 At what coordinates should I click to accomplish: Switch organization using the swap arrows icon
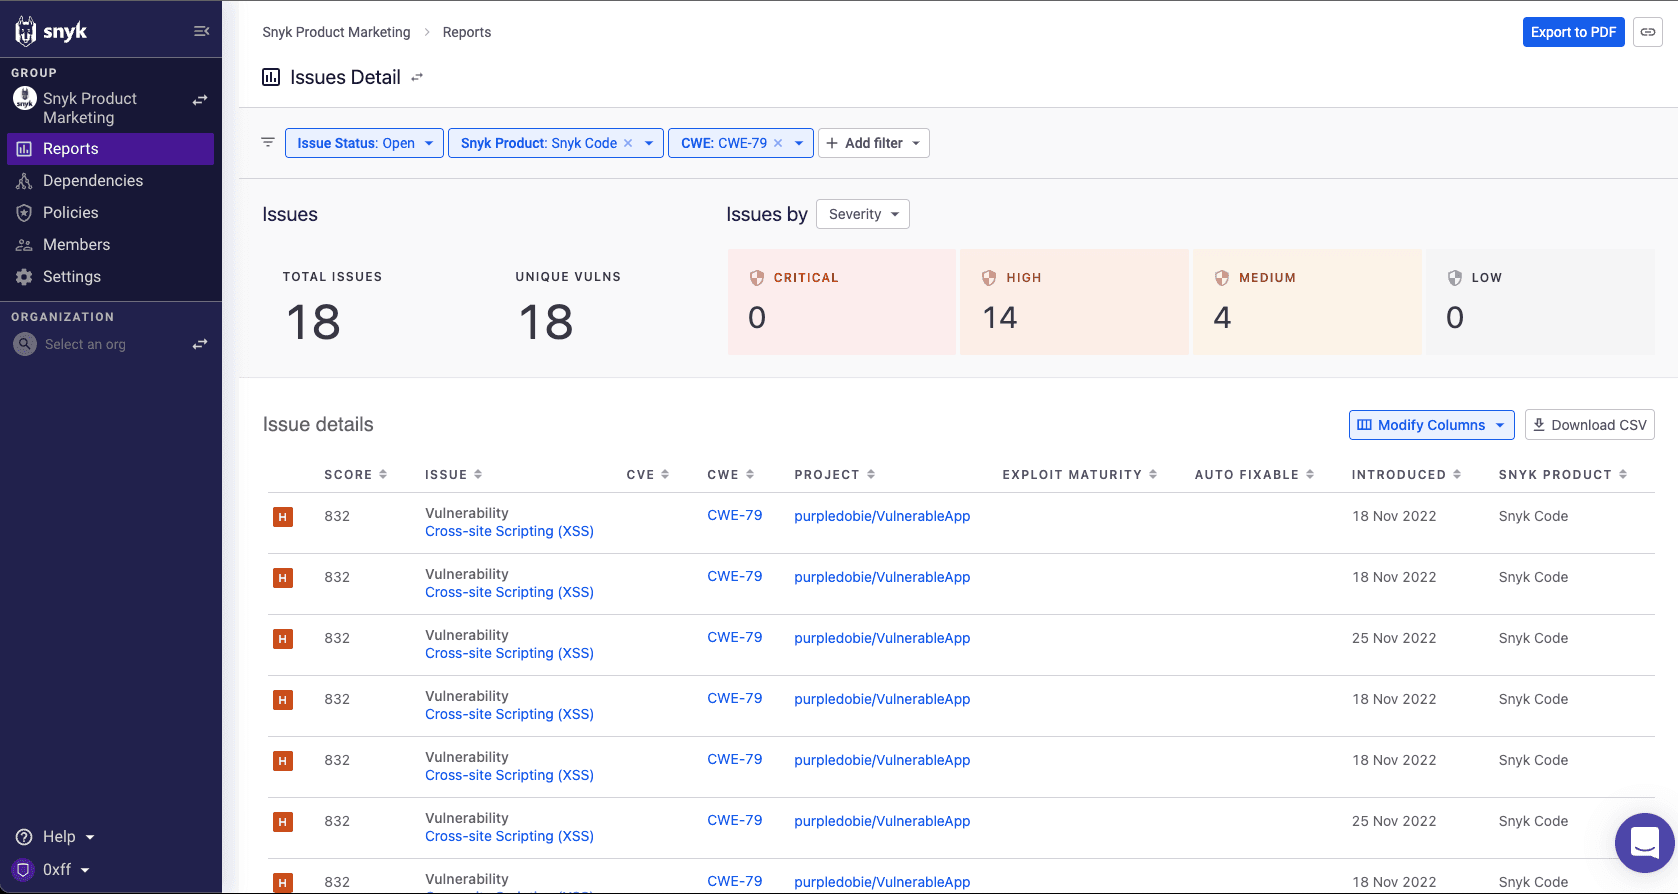pyautogui.click(x=200, y=344)
